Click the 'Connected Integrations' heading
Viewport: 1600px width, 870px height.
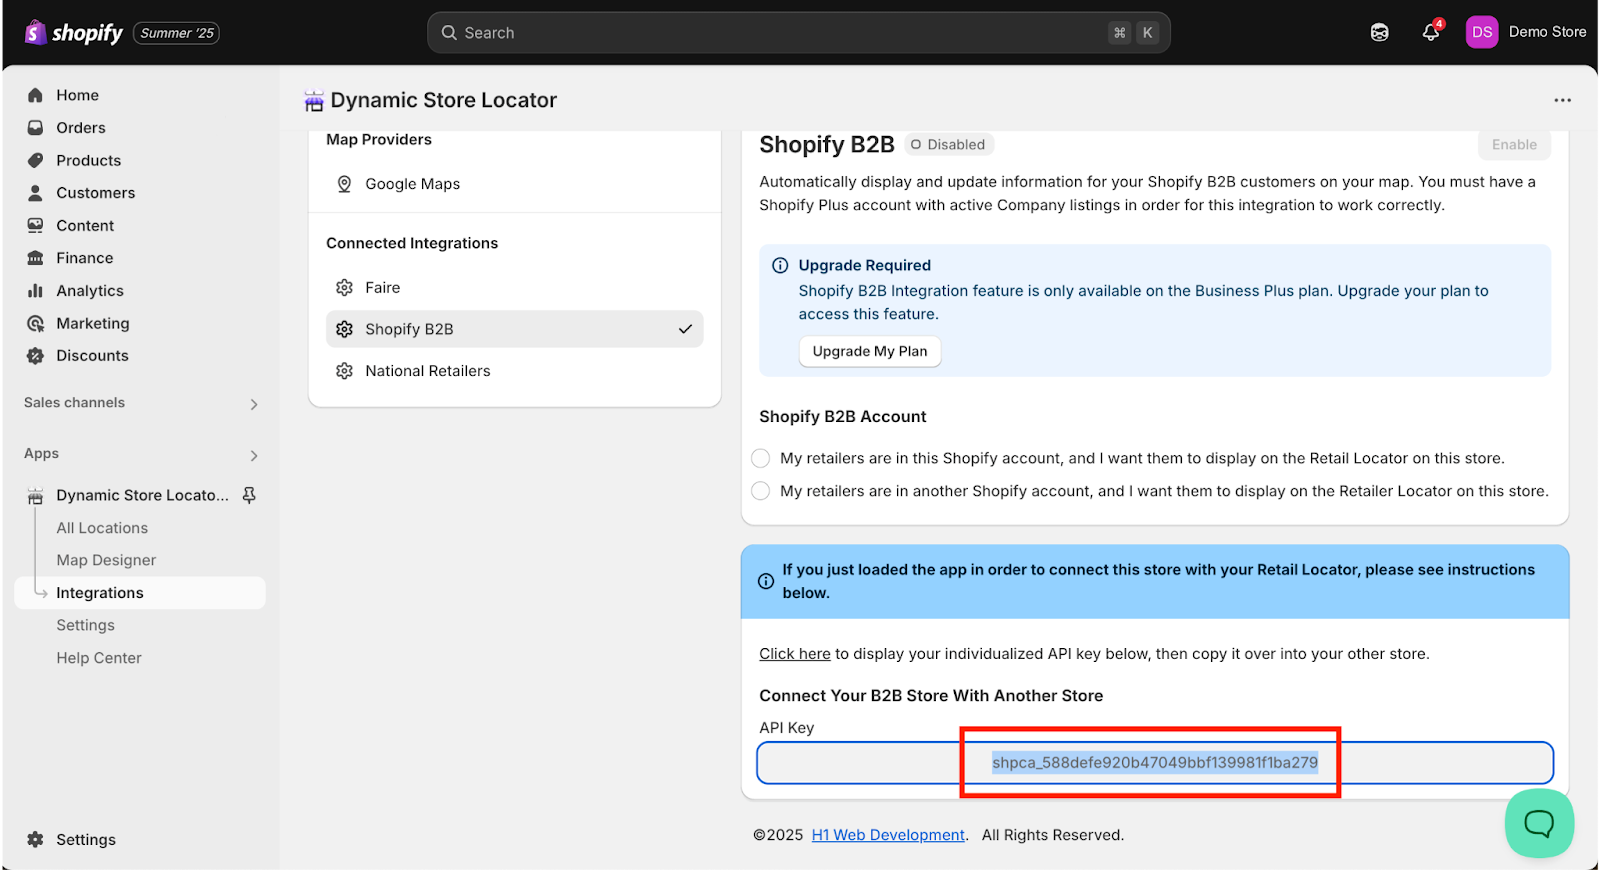point(412,243)
